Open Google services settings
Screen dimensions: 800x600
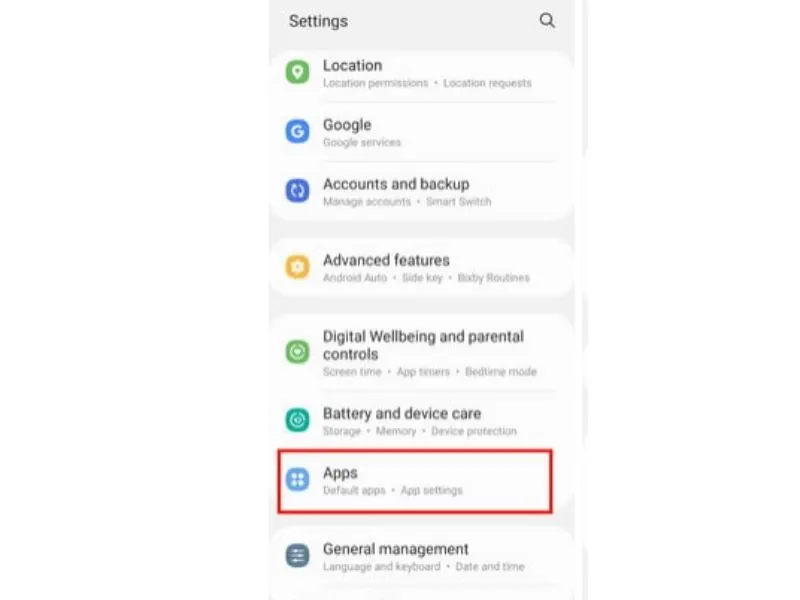421,132
